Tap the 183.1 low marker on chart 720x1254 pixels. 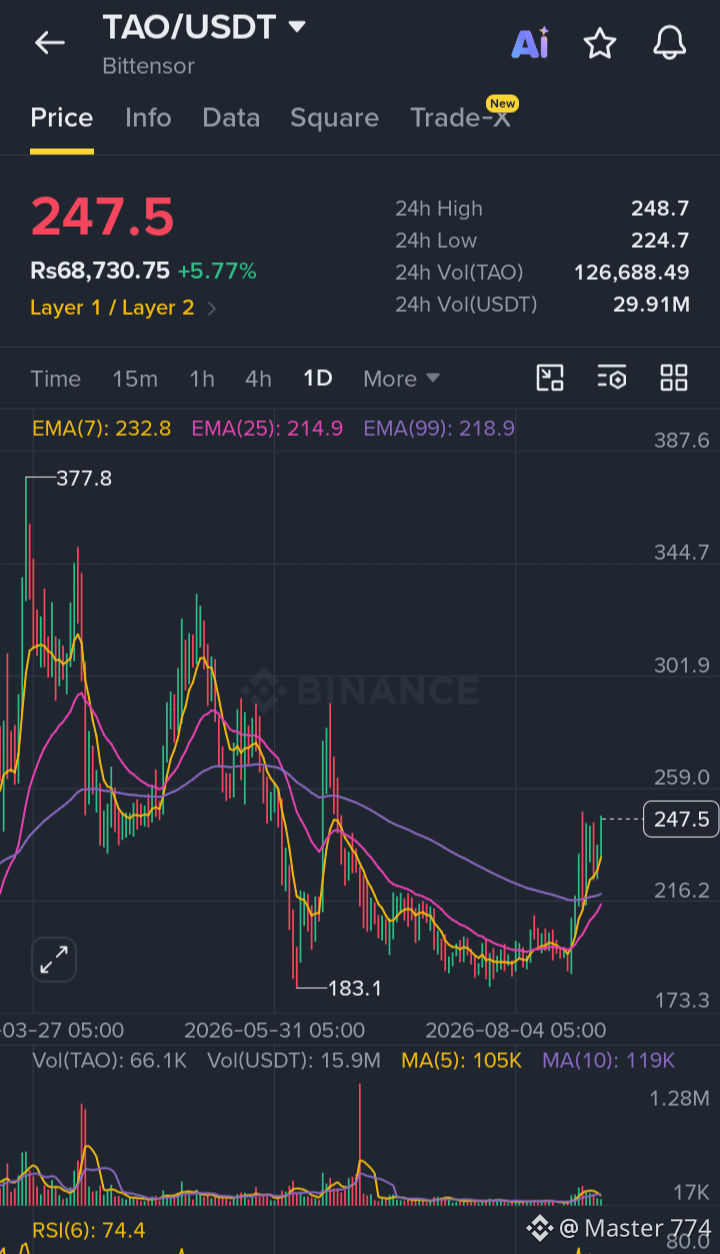click(x=355, y=988)
